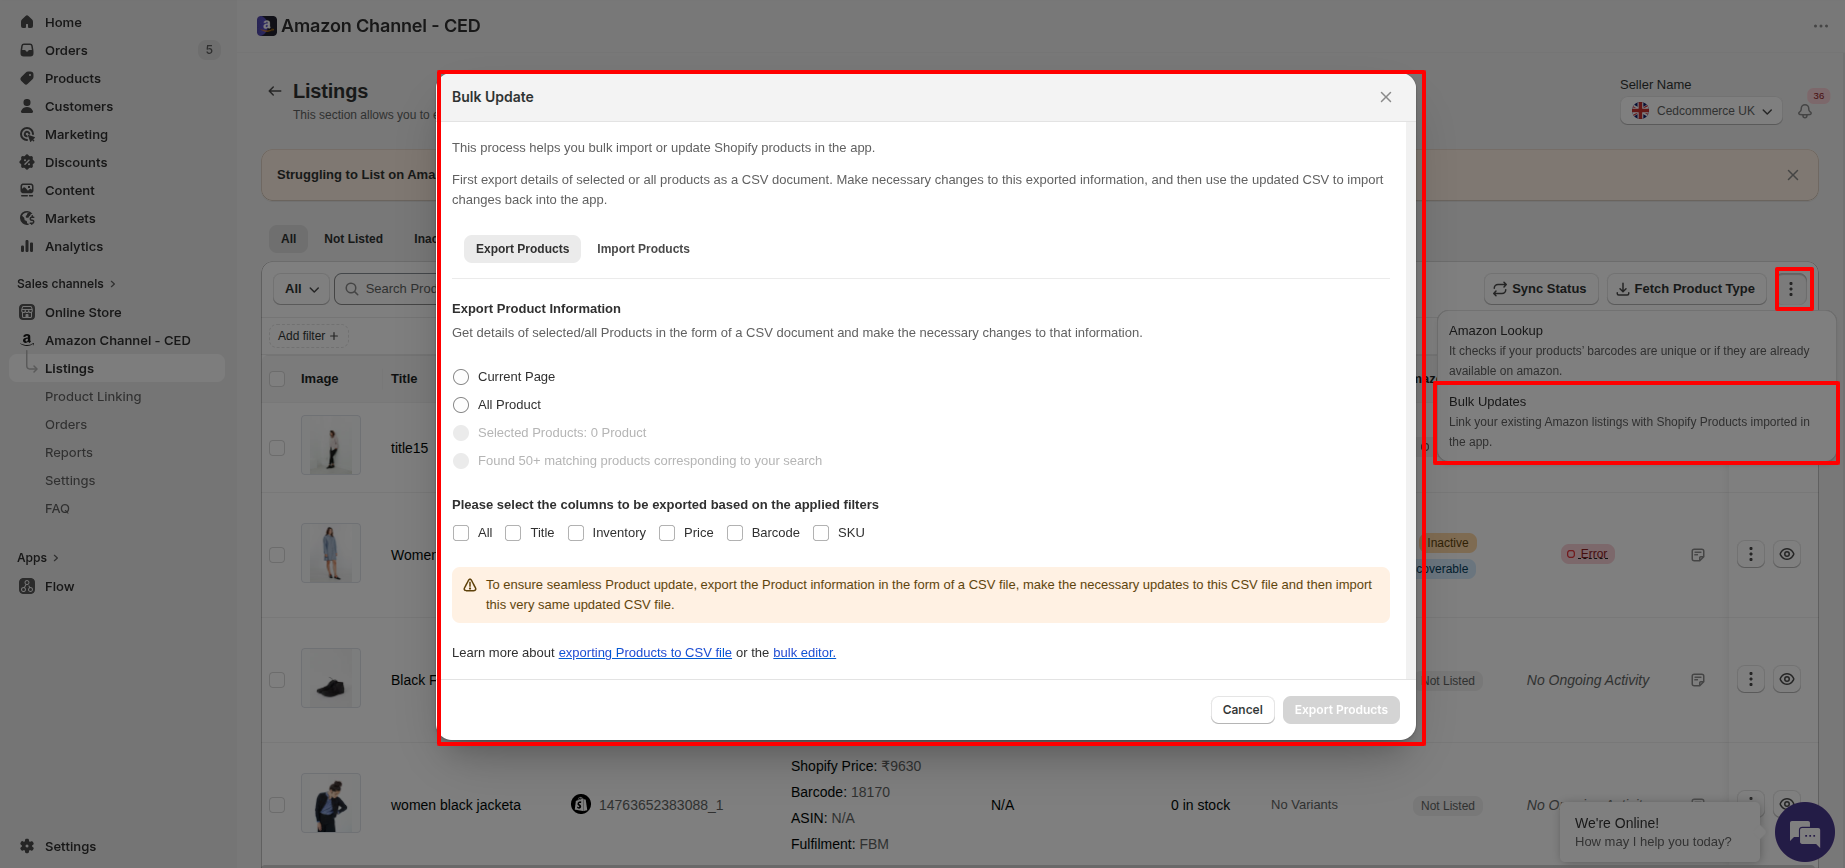Open Products tag icon in sidebar
This screenshot has width=1845, height=868.
click(27, 78)
